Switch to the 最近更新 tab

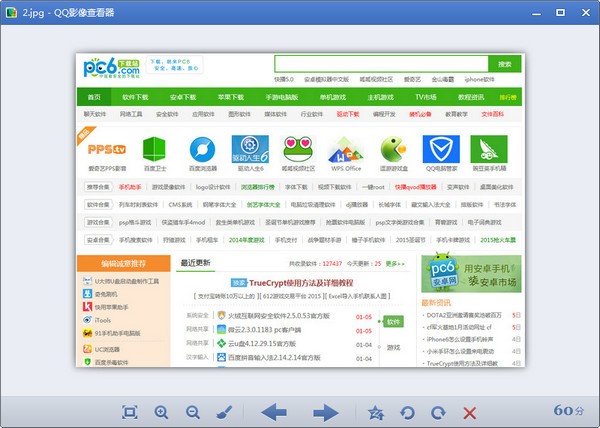click(196, 263)
